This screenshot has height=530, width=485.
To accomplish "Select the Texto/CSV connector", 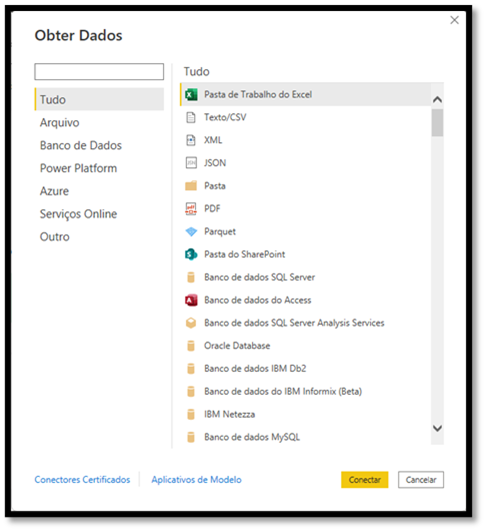I will pos(225,117).
